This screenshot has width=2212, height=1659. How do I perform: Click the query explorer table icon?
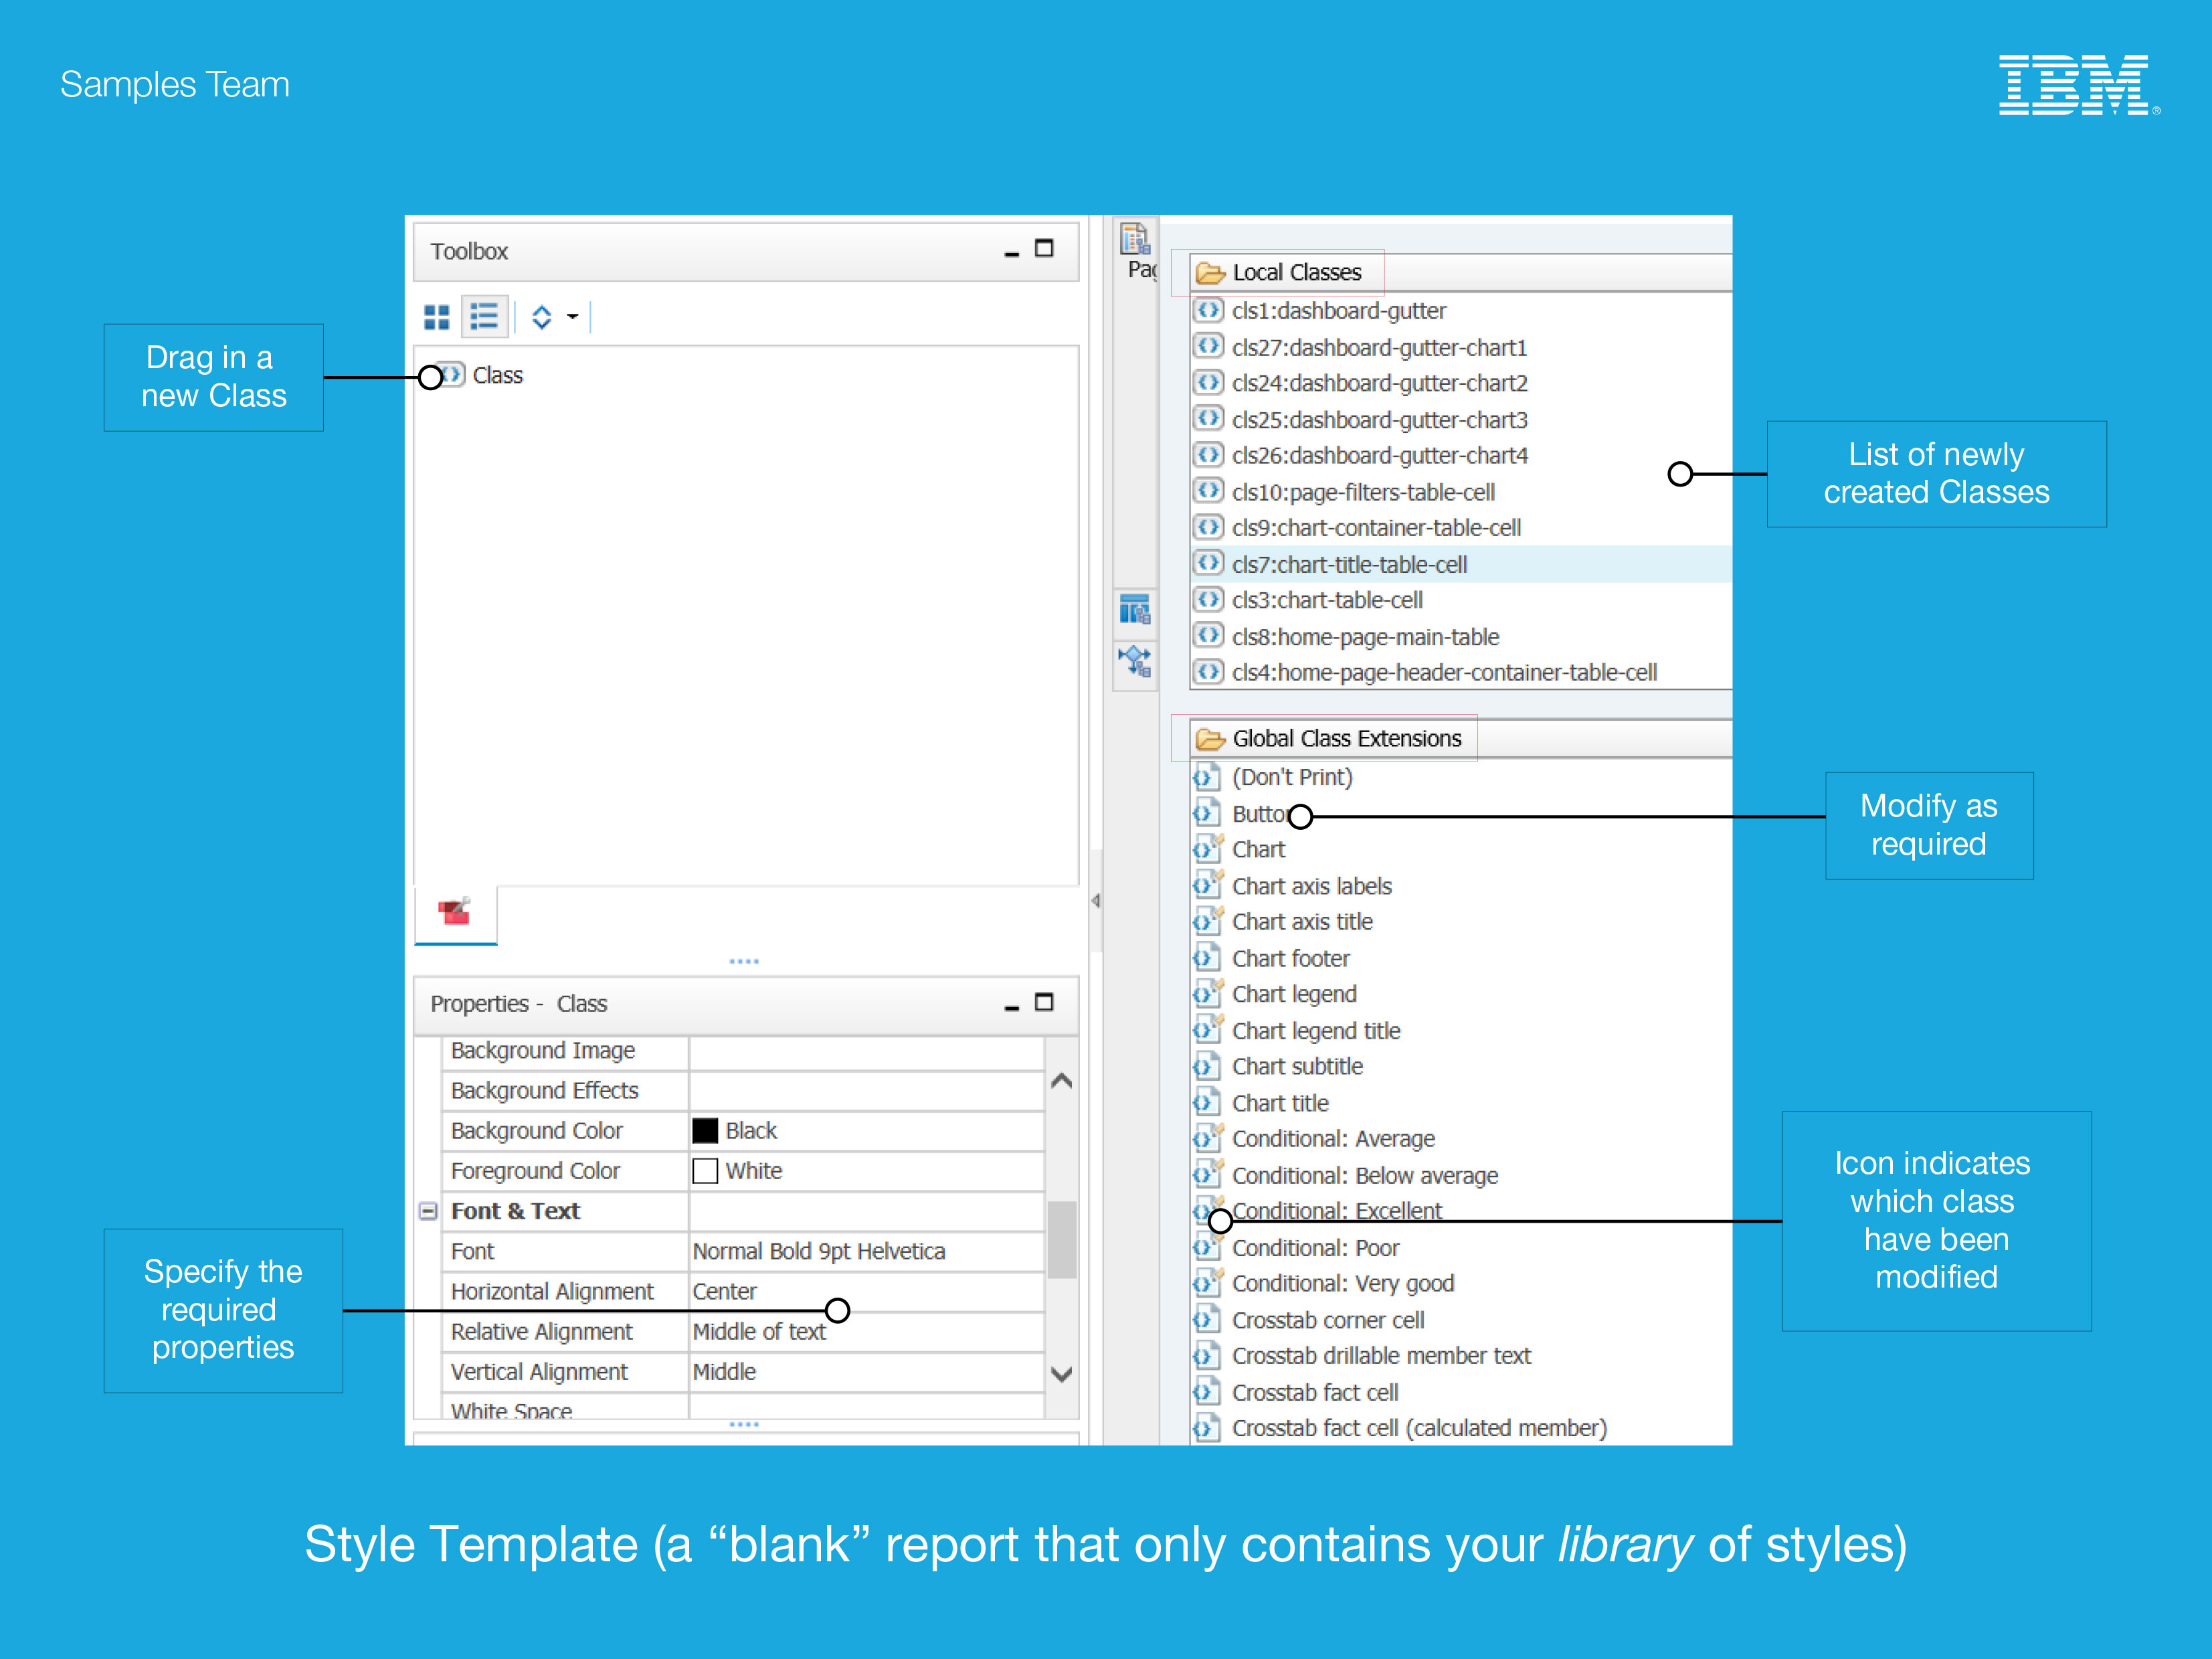point(1135,609)
